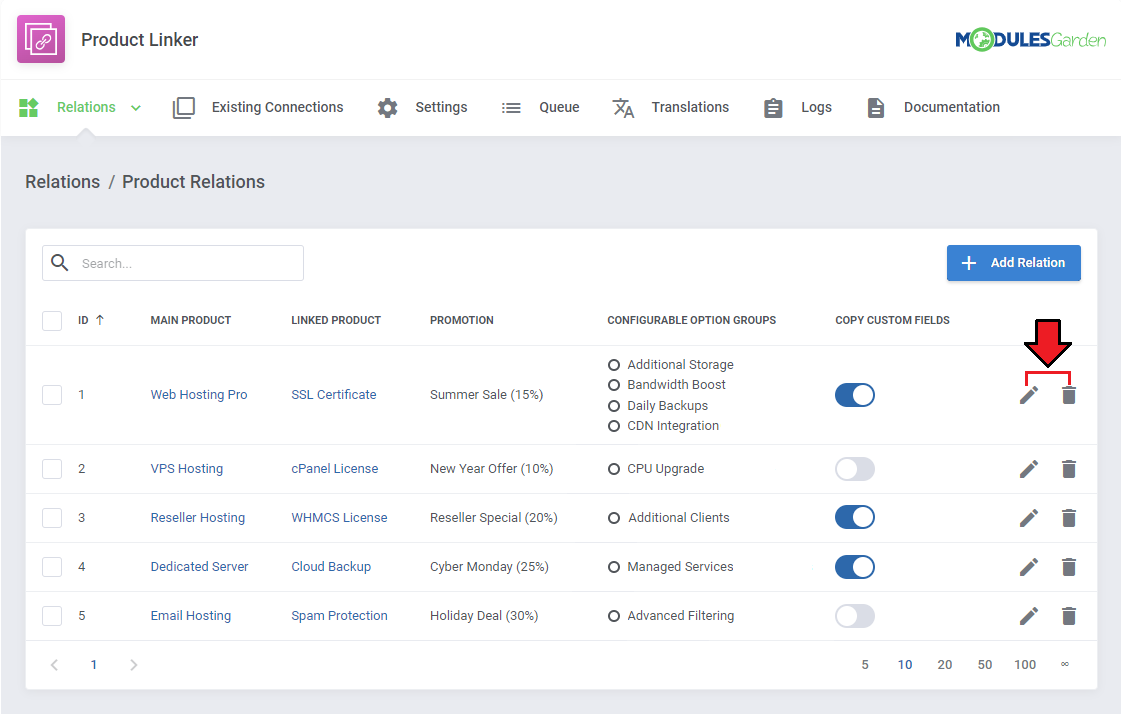Tick the checkbox for row 4
Image resolution: width=1121 pixels, height=714 pixels.
pos(52,567)
